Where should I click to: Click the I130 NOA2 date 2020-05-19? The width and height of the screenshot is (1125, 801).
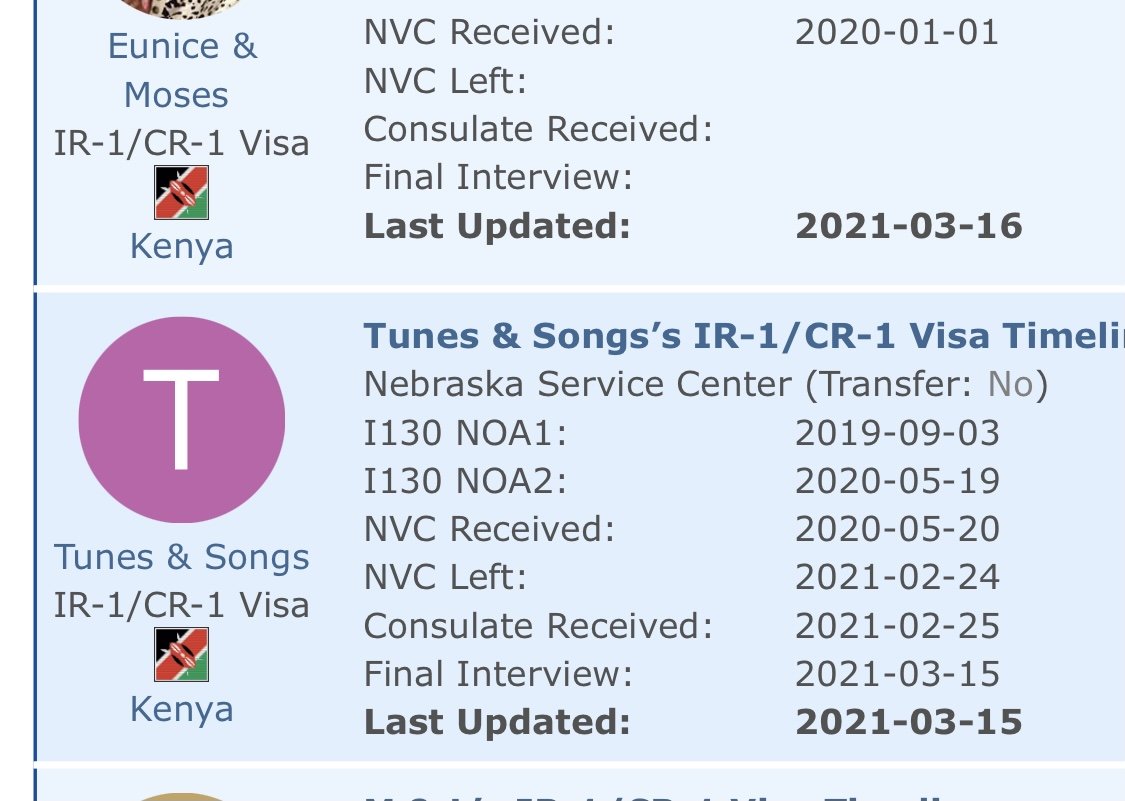pos(897,481)
